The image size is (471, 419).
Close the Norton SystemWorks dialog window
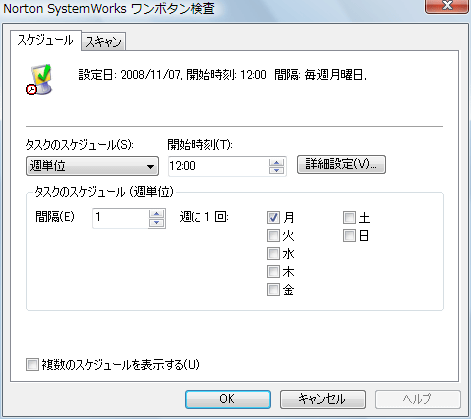pyautogui.click(x=447, y=6)
